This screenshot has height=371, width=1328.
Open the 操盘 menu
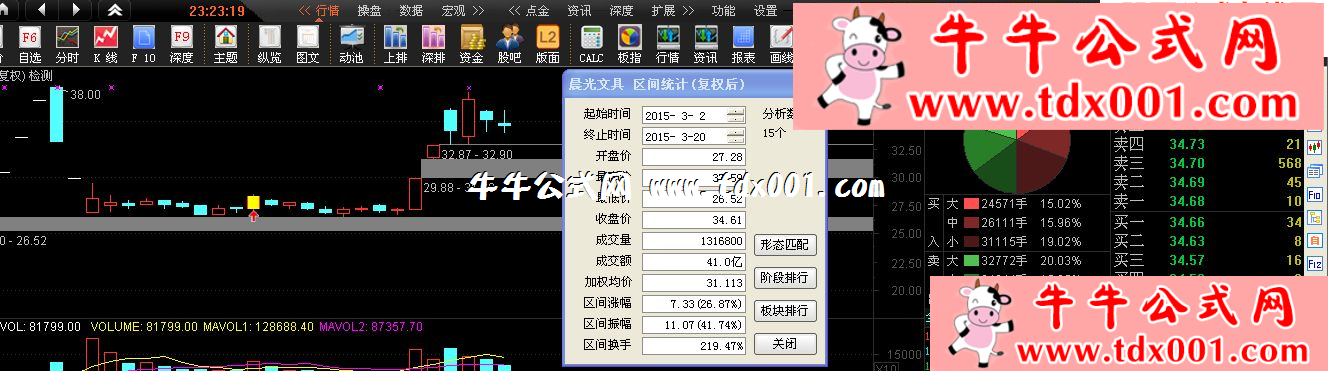coord(370,11)
